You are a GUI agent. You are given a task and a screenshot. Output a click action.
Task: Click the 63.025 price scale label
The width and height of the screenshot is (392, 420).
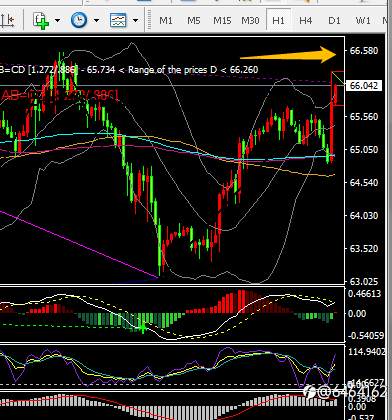[x=364, y=282]
